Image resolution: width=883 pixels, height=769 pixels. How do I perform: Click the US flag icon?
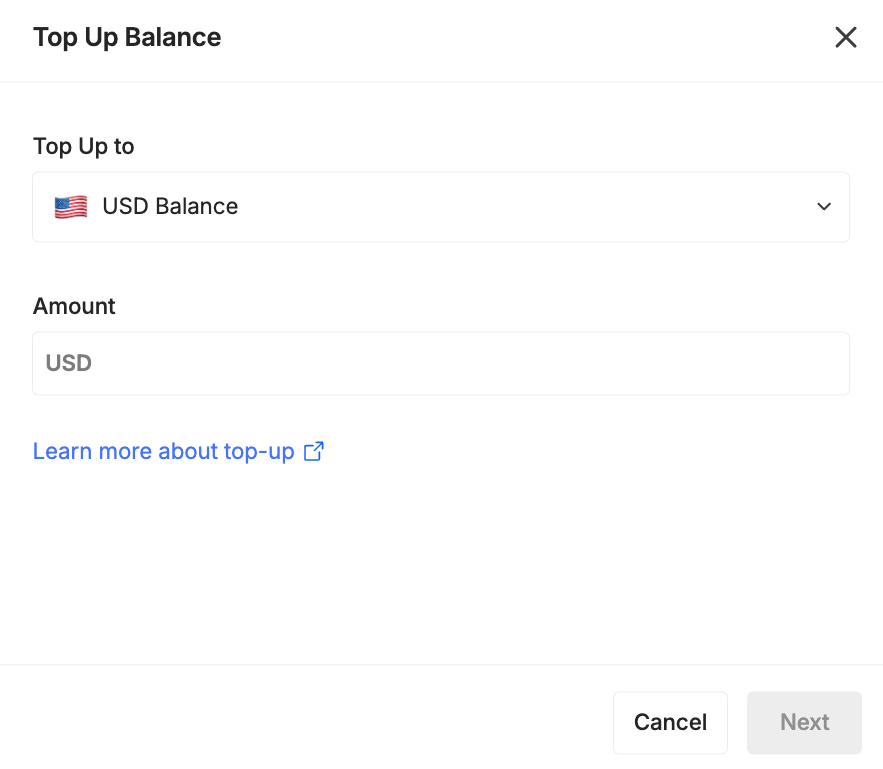pos(70,207)
